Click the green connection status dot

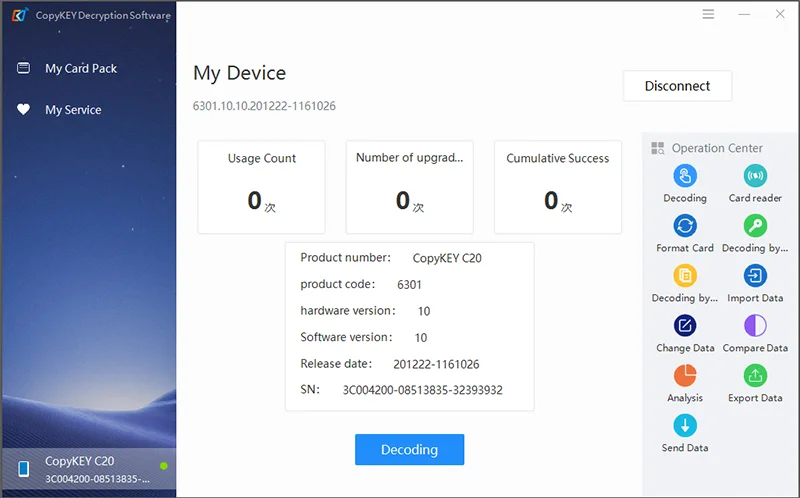click(x=164, y=466)
